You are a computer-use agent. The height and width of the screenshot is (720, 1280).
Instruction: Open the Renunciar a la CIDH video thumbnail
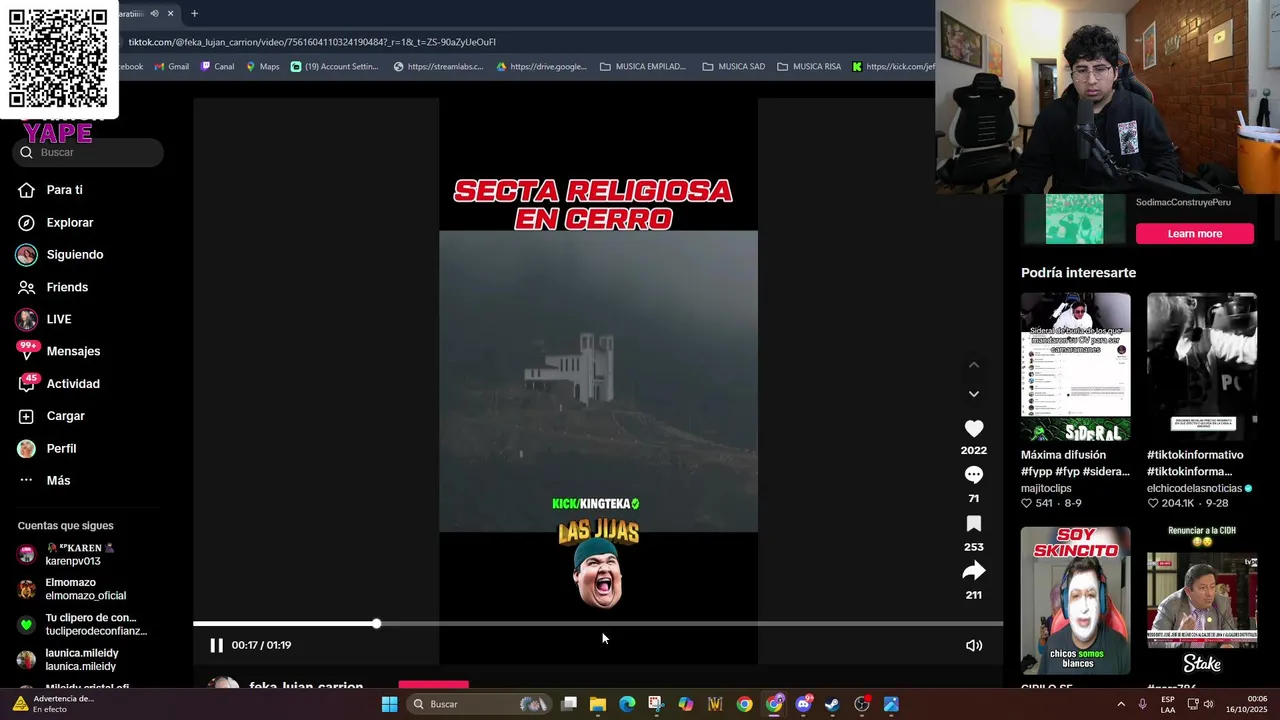coord(1201,600)
